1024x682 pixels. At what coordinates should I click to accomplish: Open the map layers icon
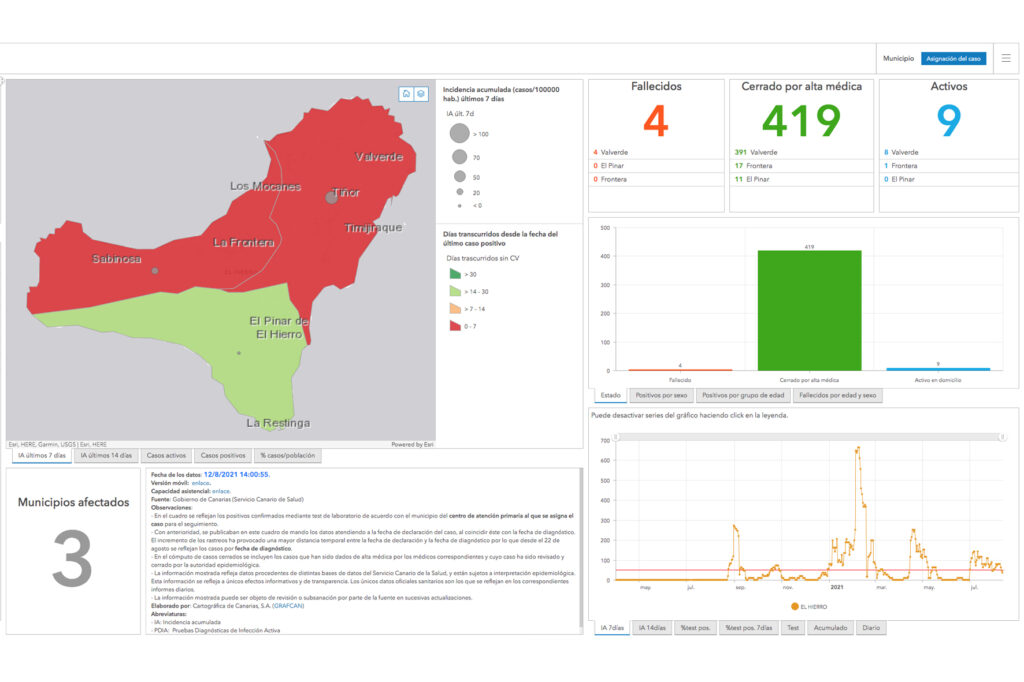(422, 93)
